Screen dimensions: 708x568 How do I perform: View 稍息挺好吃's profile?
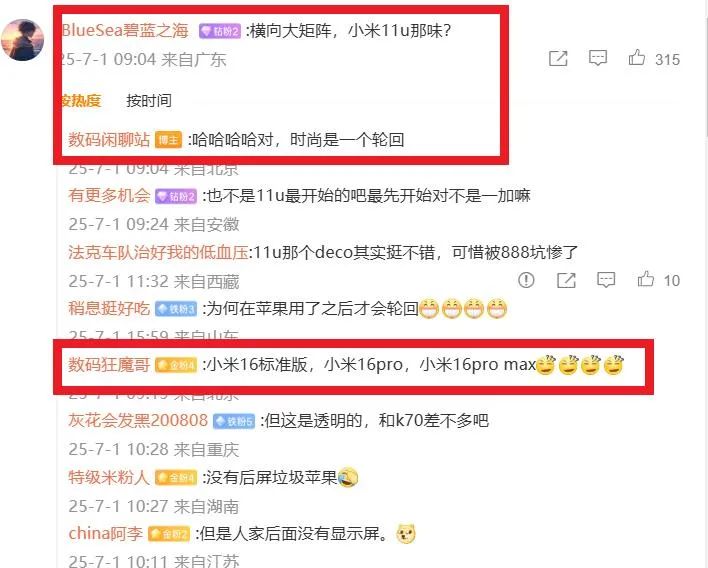click(109, 308)
